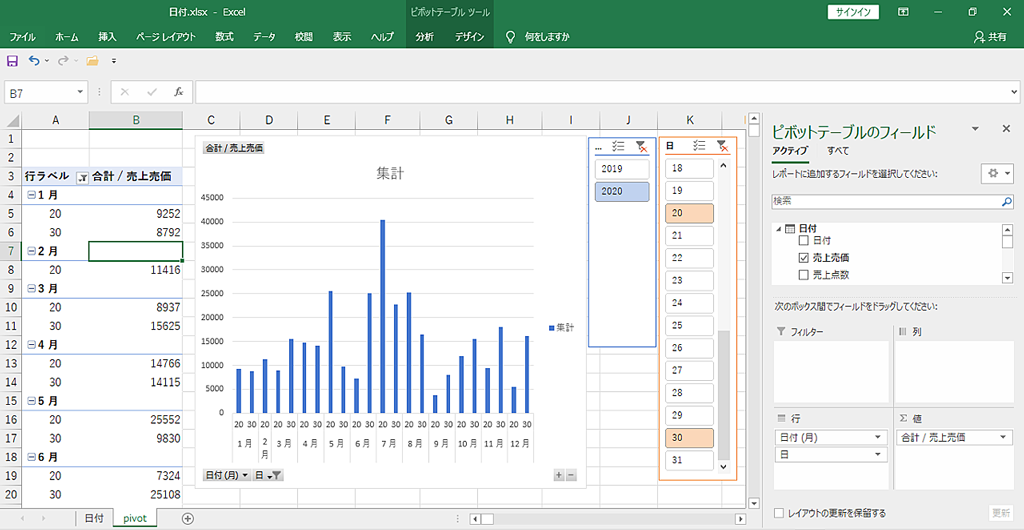Viewport: 1024px width, 530px height.
Task: Open 日 row field dropdown
Action: [877, 454]
